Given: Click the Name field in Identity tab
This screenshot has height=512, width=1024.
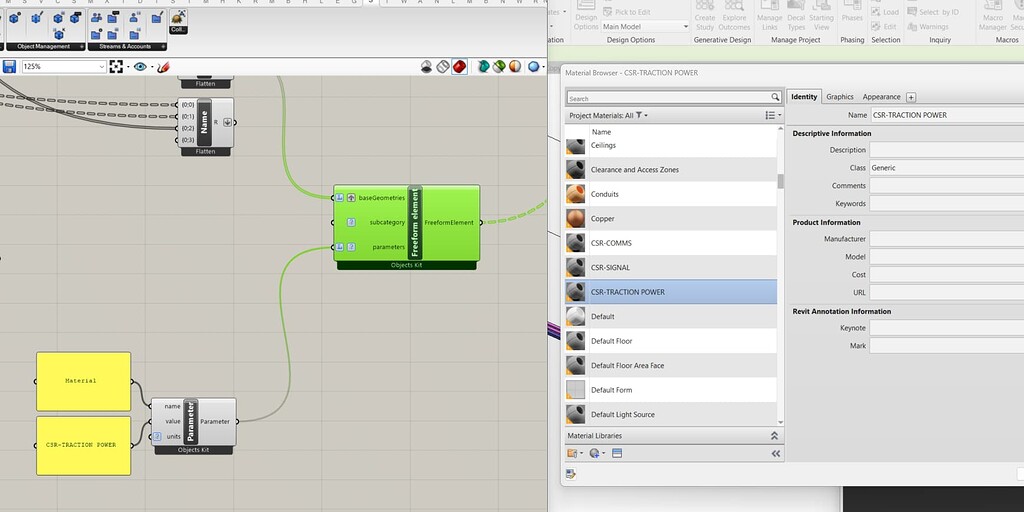Looking at the screenshot, I should click(947, 115).
